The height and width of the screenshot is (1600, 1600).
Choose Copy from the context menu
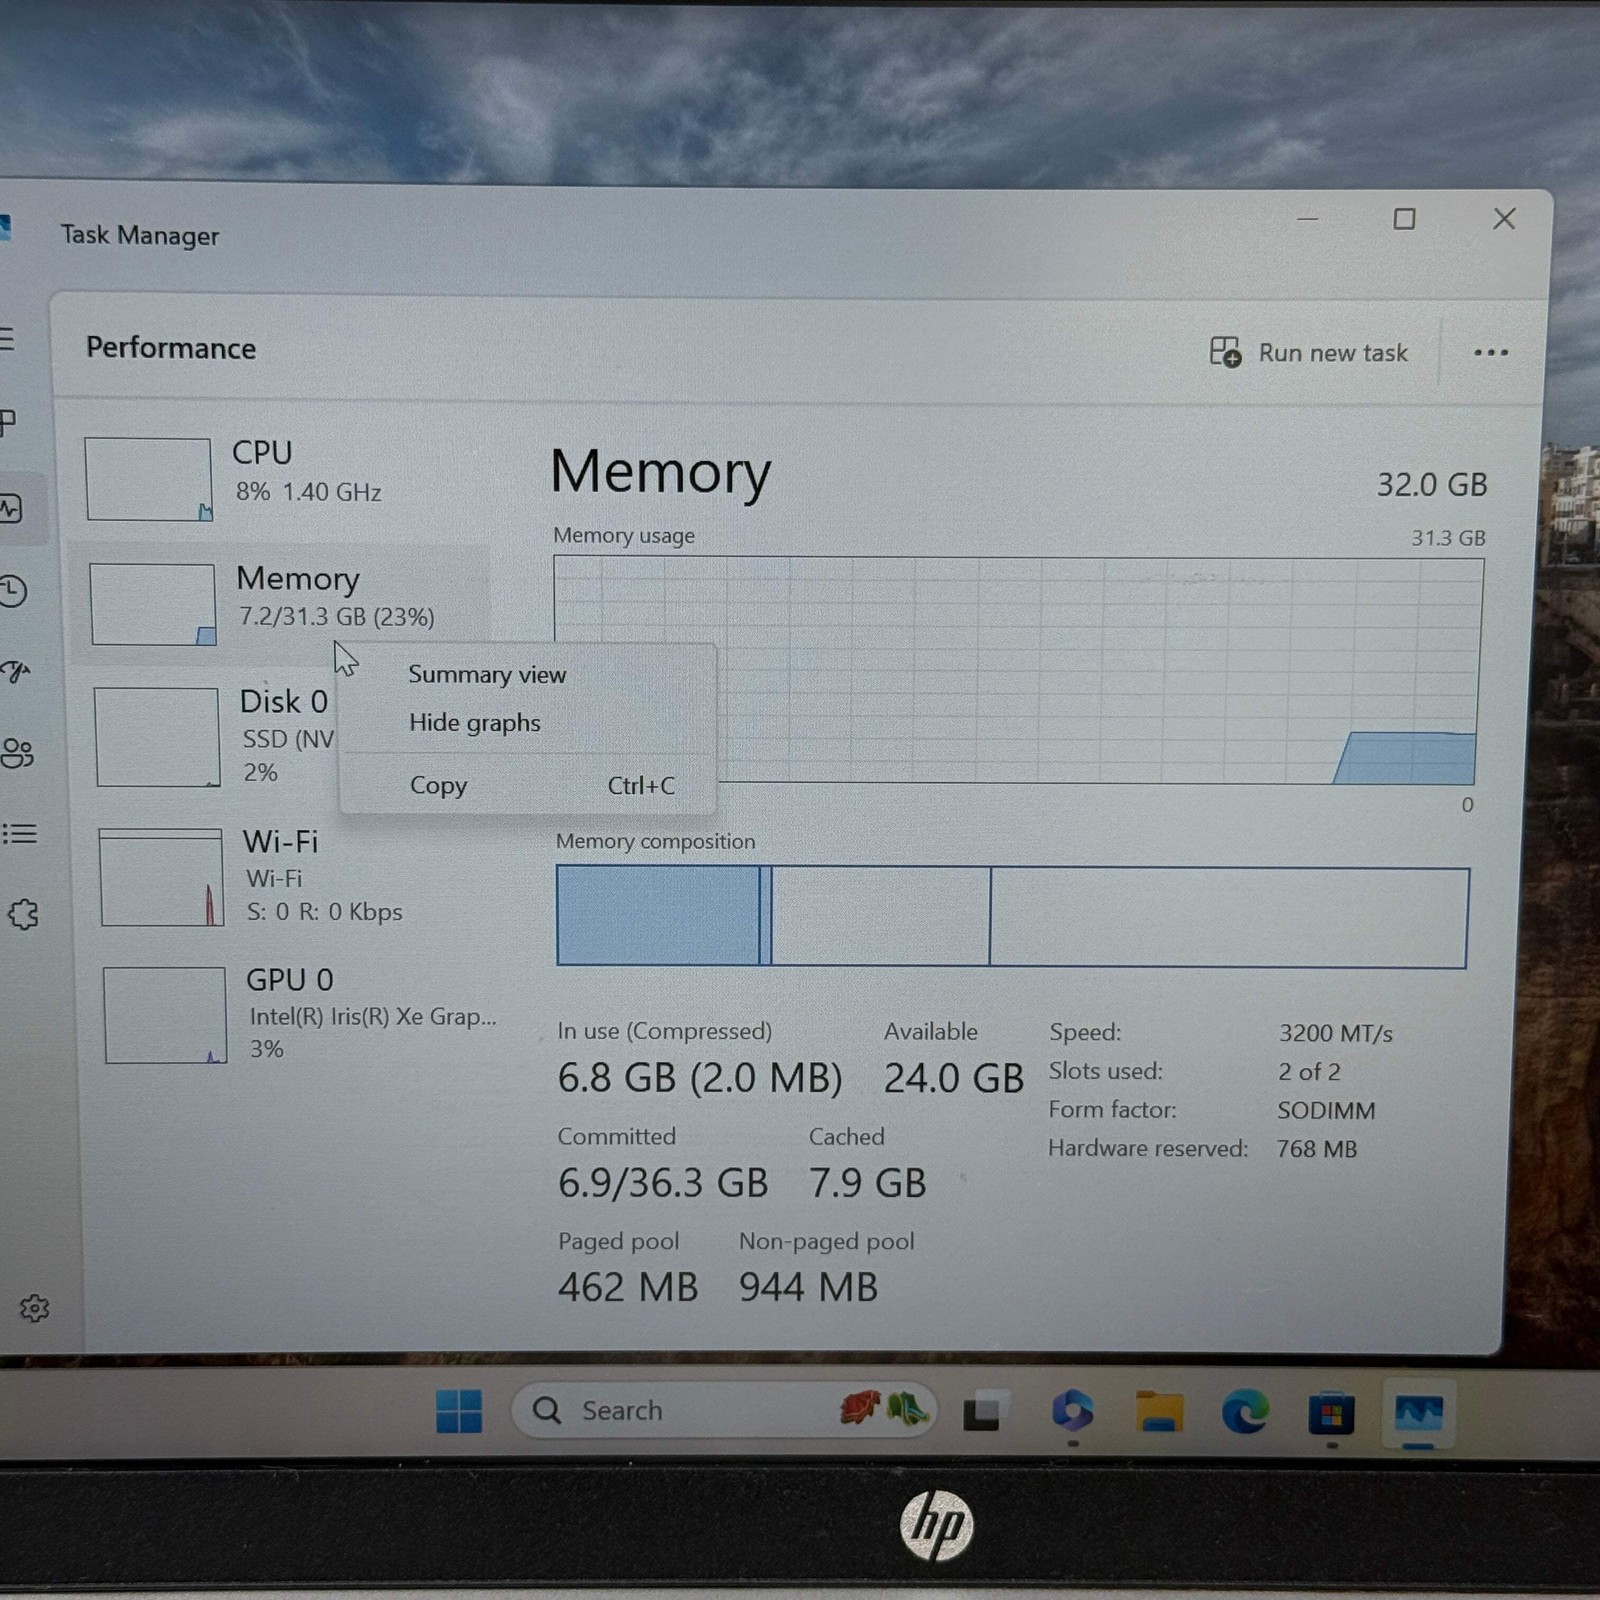(x=528, y=785)
